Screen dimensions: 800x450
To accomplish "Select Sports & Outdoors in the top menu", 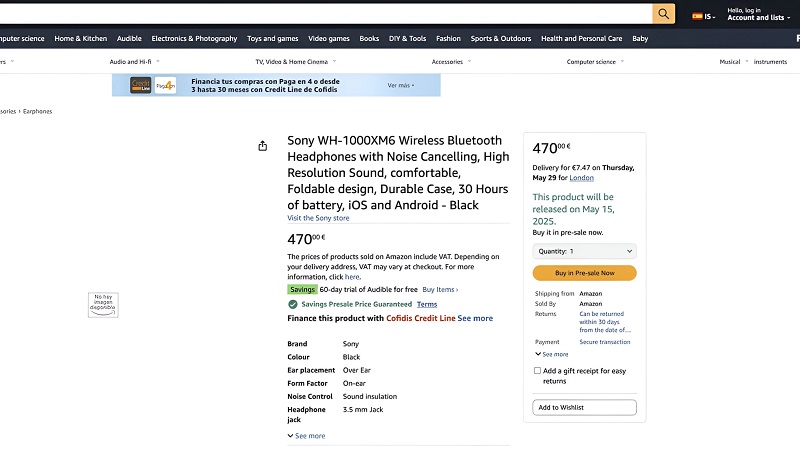I will [501, 39].
